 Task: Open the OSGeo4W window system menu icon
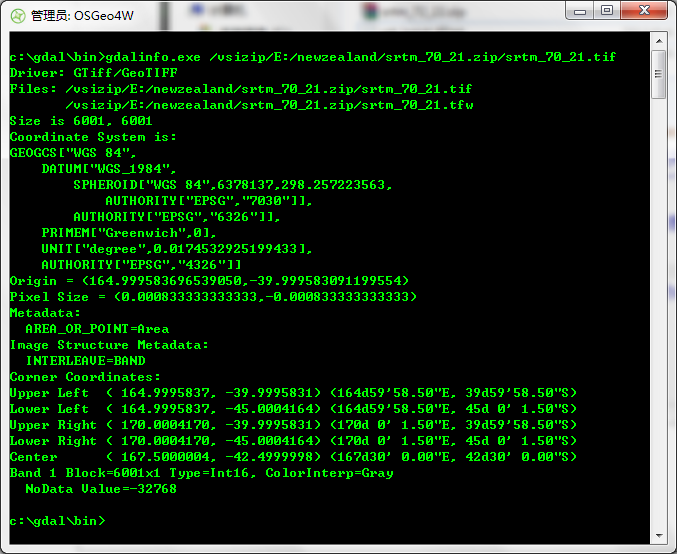click(x=18, y=16)
